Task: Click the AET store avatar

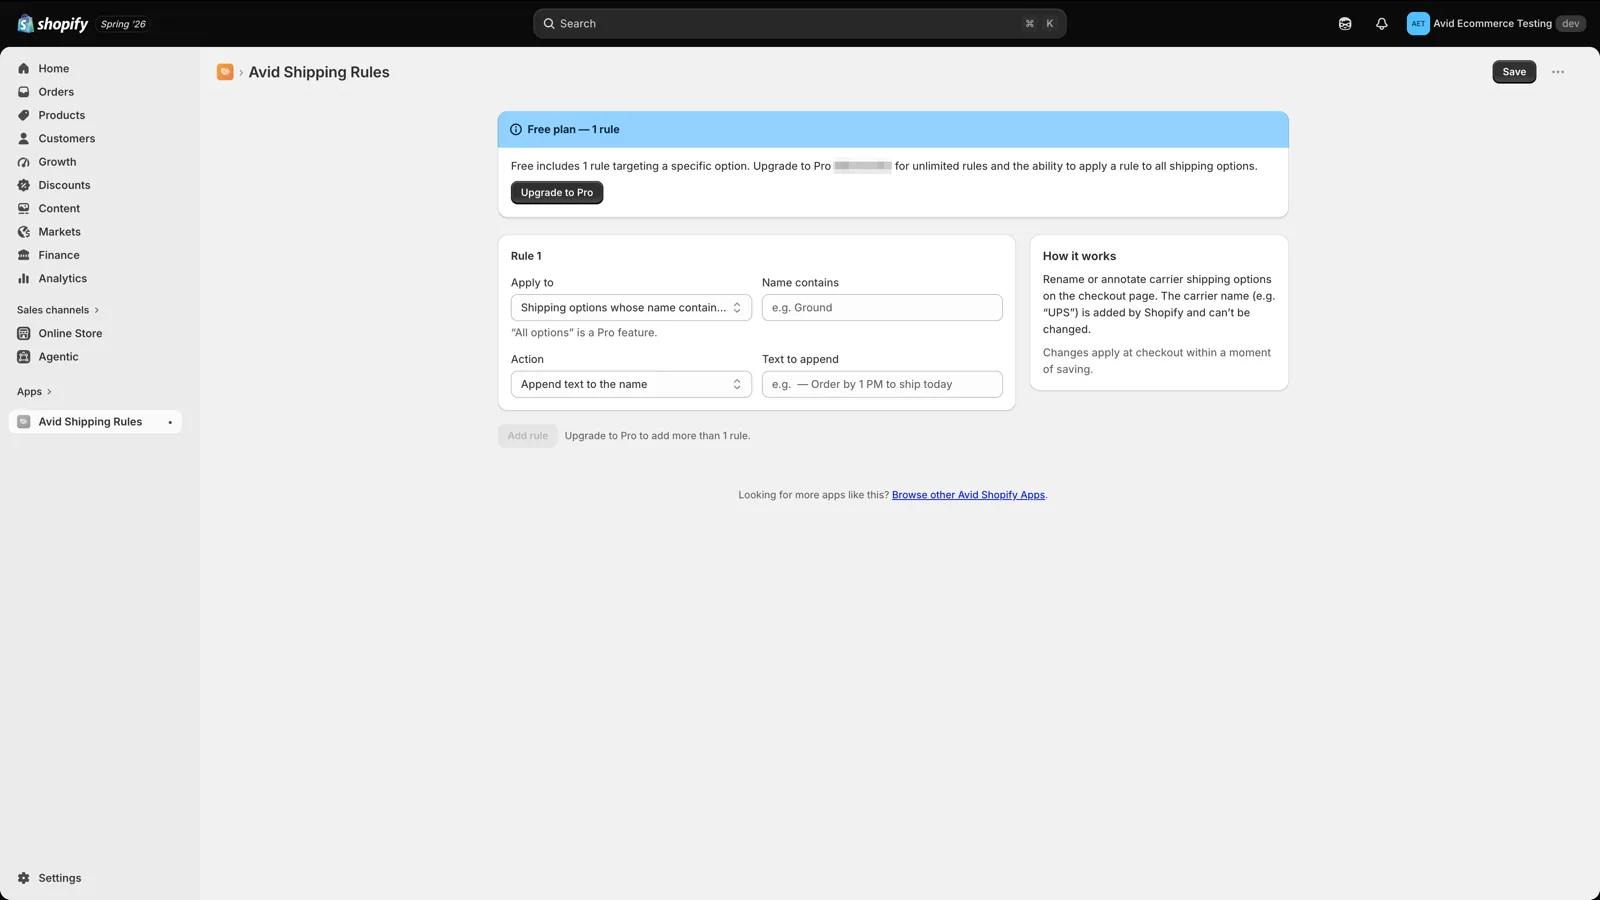Action: (1418, 24)
